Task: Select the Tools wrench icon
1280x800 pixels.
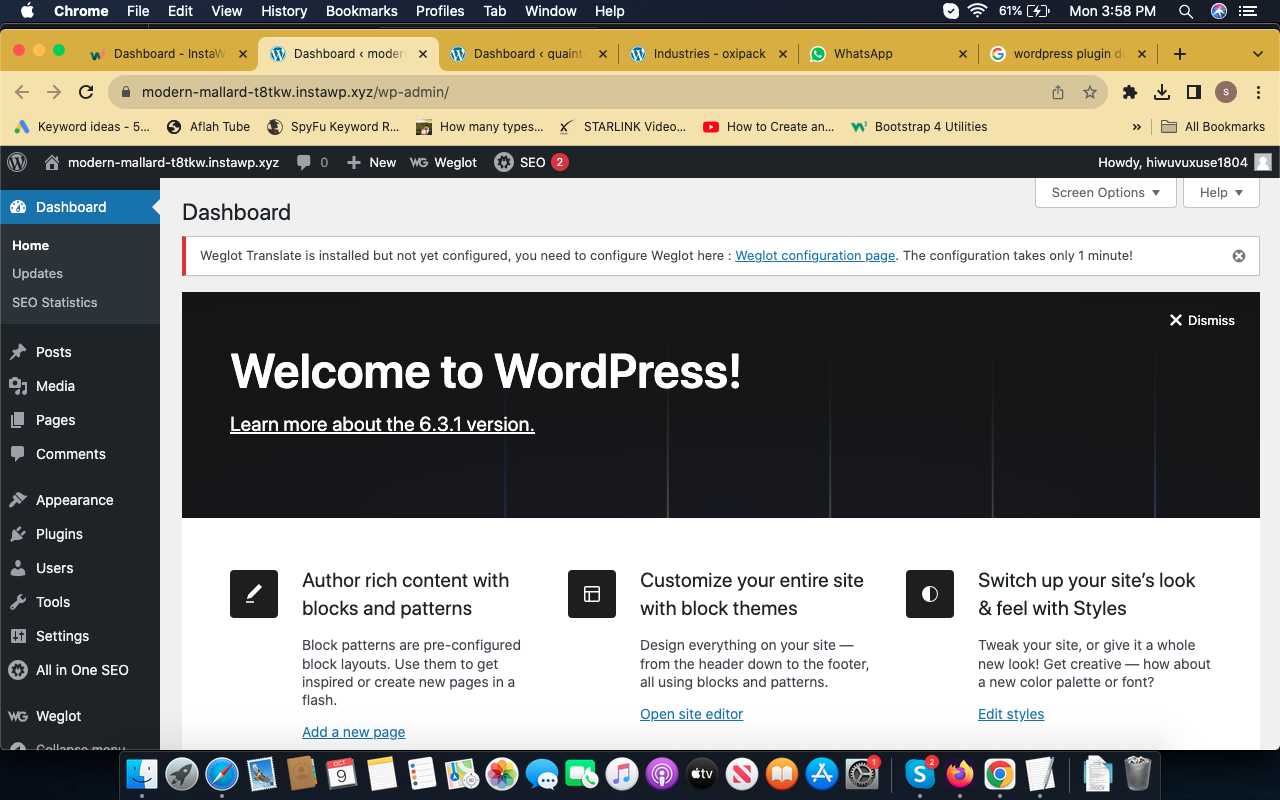Action: pos(19,602)
